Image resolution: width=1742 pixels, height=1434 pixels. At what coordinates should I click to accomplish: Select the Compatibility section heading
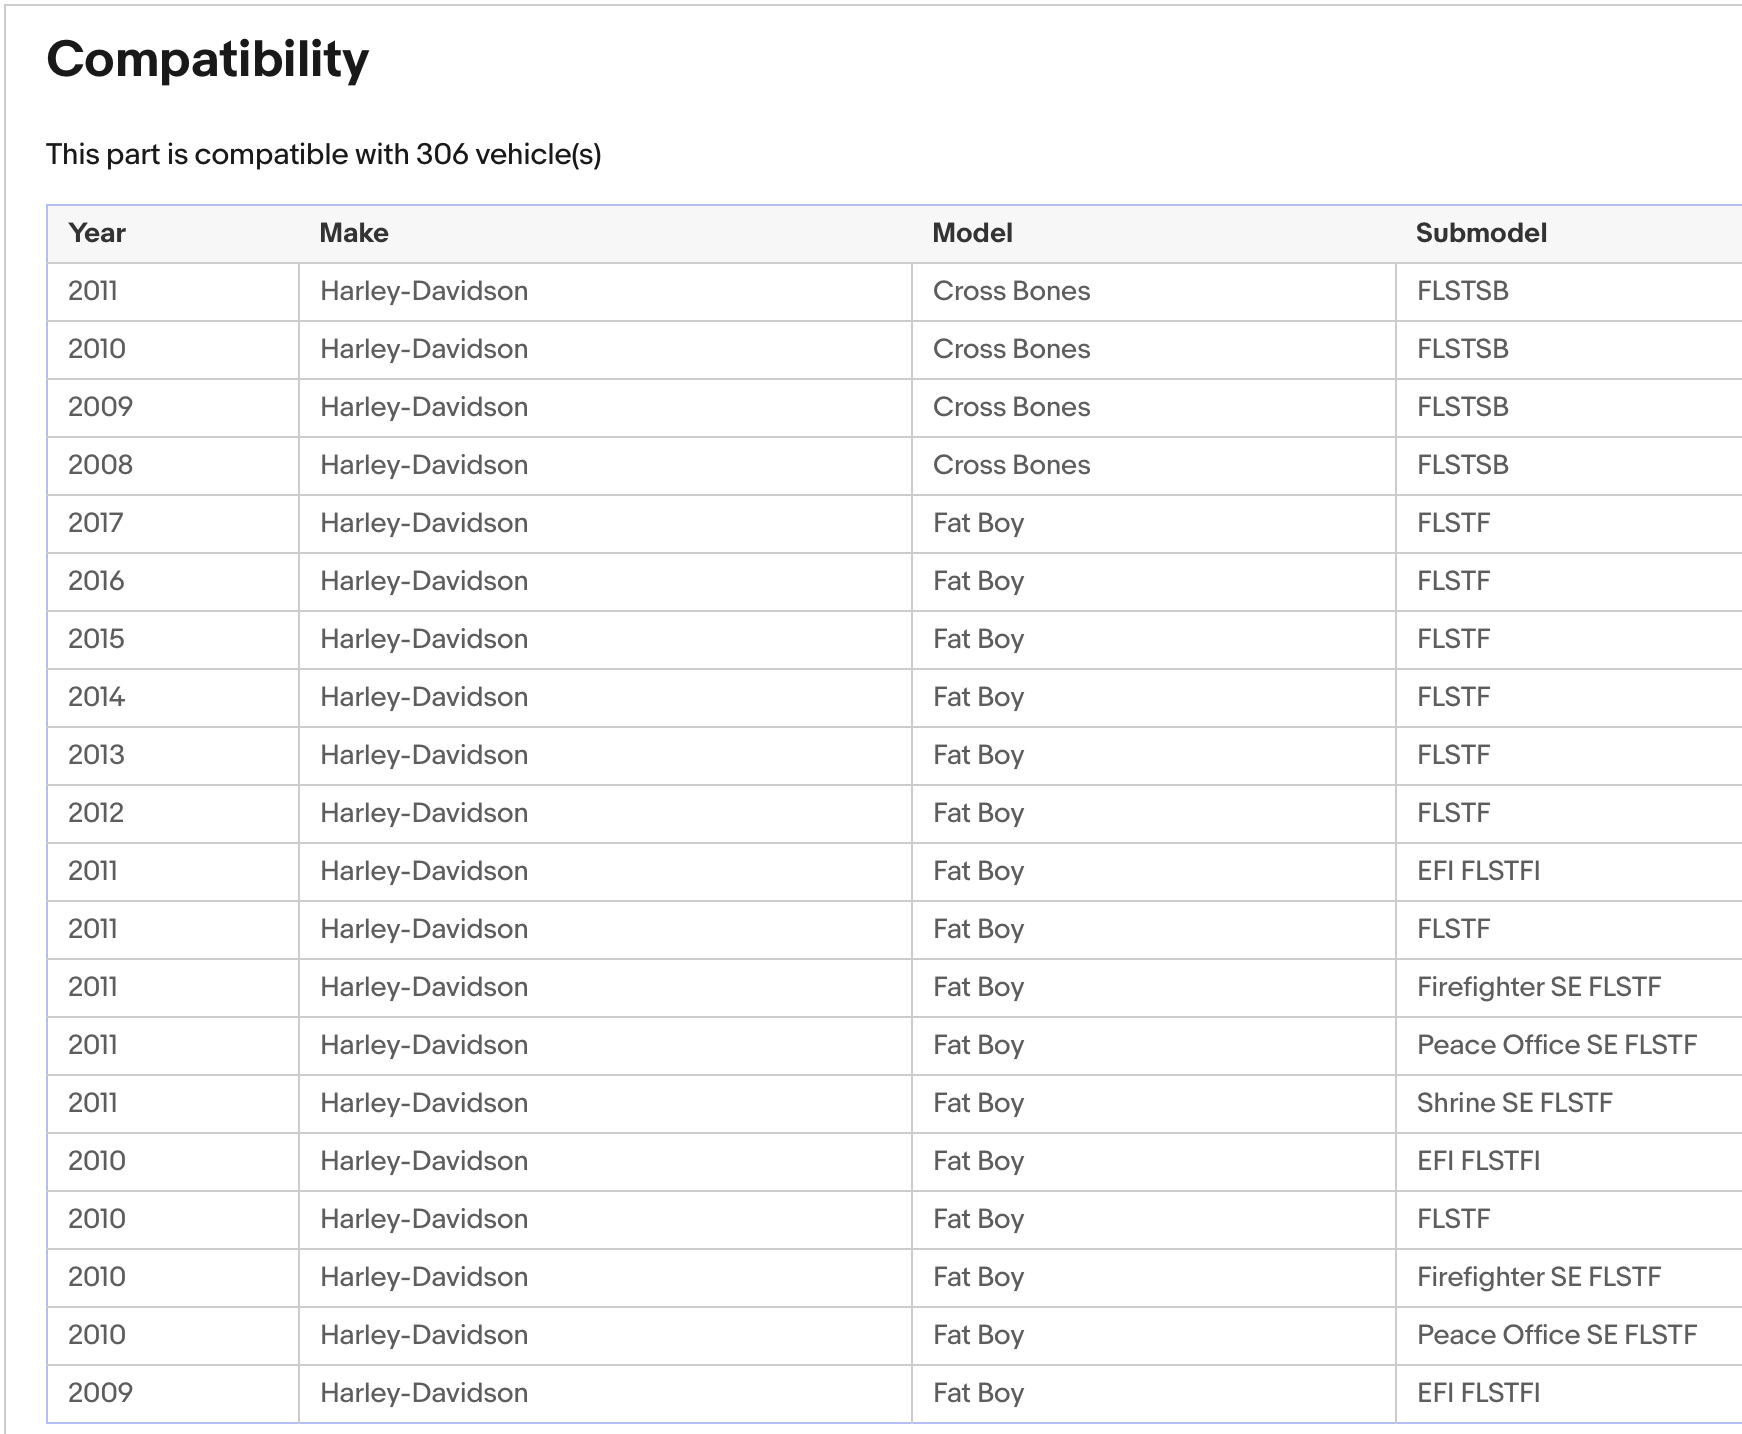208,60
